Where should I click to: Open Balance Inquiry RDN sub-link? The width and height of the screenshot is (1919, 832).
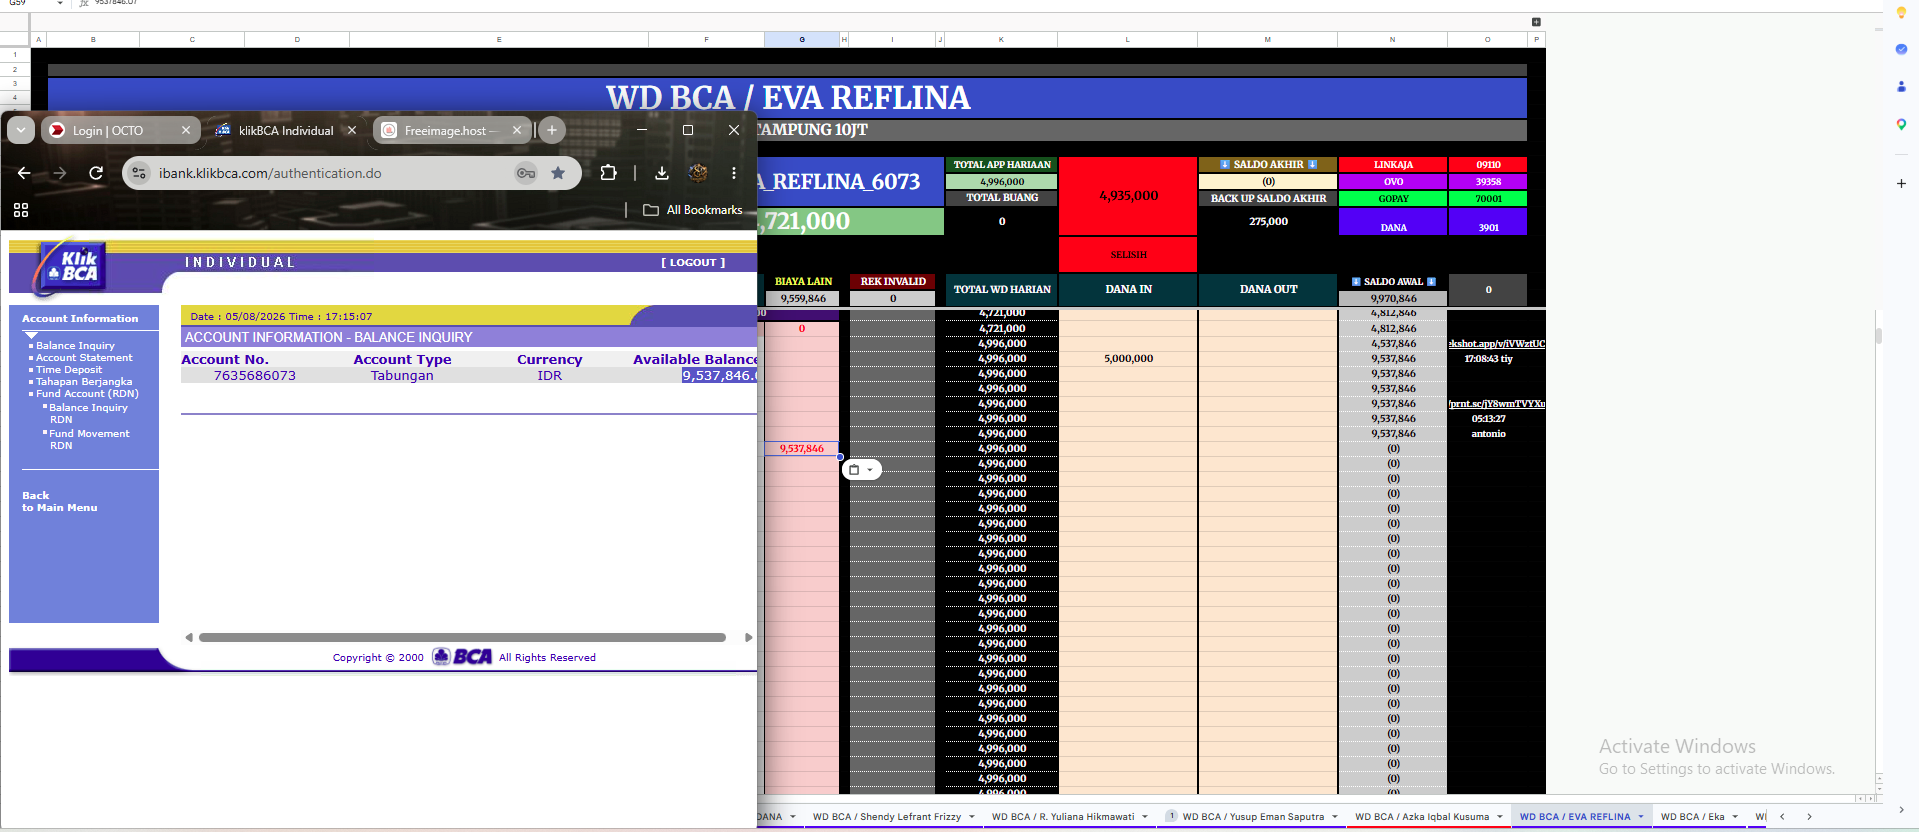point(88,413)
